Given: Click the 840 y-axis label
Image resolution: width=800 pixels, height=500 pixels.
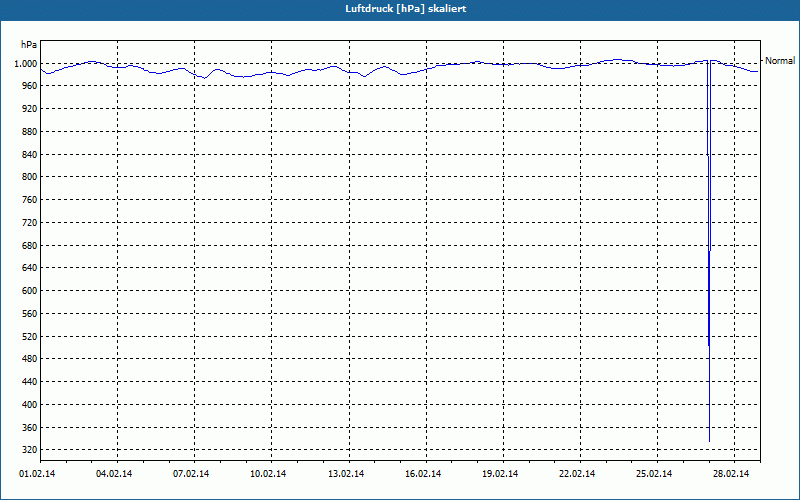Looking at the screenshot, I should click(x=30, y=154).
